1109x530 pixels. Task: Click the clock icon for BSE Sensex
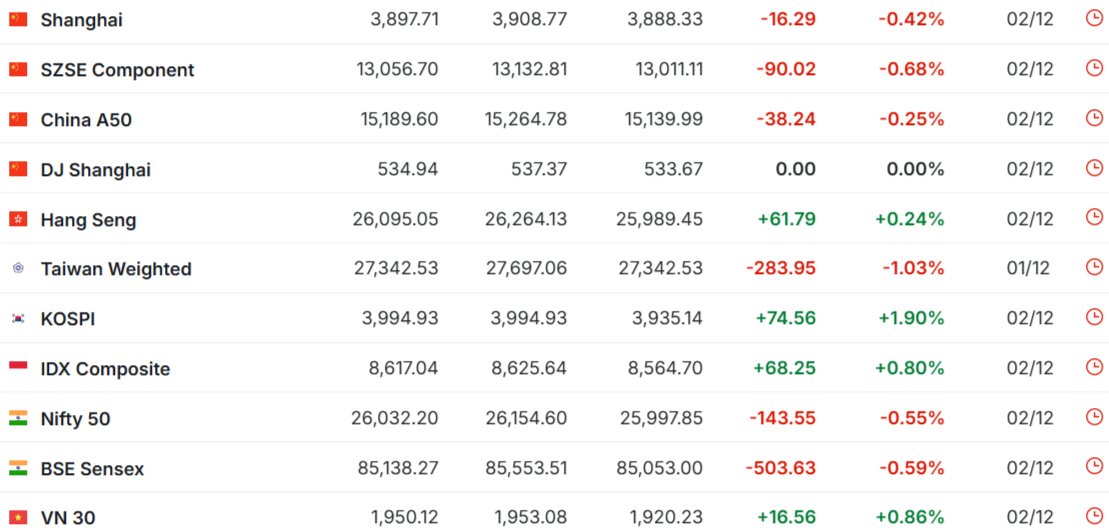1094,467
